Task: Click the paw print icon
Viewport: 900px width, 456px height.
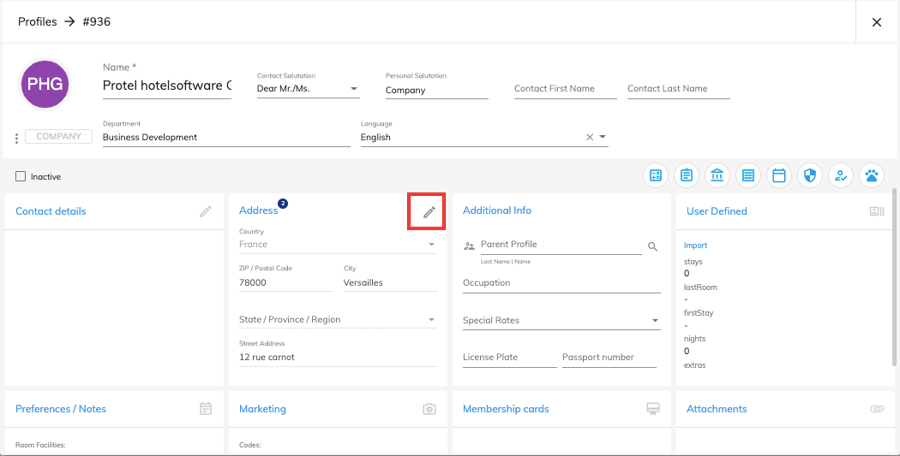Action: (872, 176)
